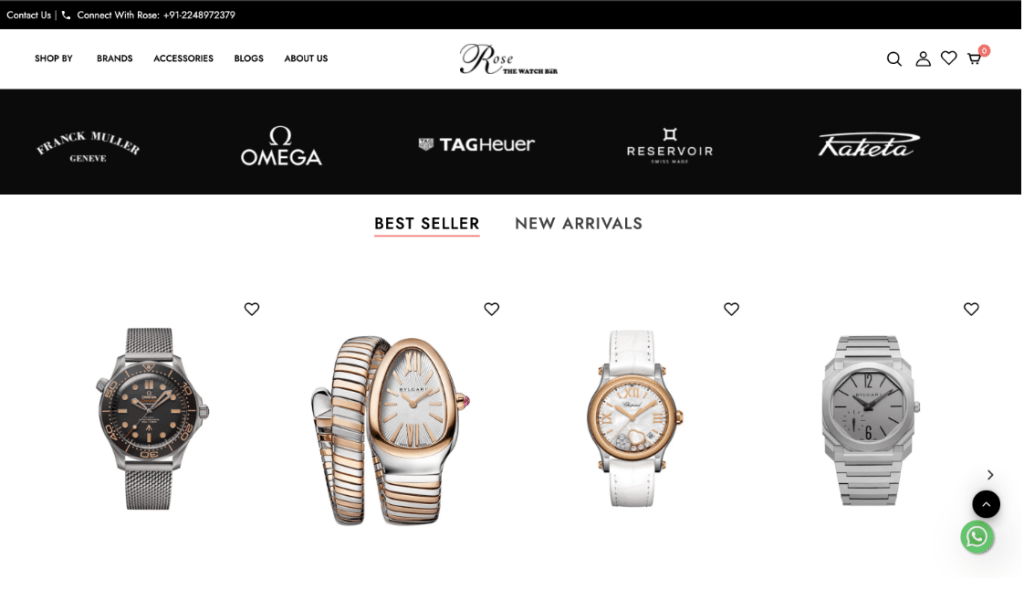Advance product carousel with right chevron
The height and width of the screenshot is (601, 1024).
[x=990, y=475]
